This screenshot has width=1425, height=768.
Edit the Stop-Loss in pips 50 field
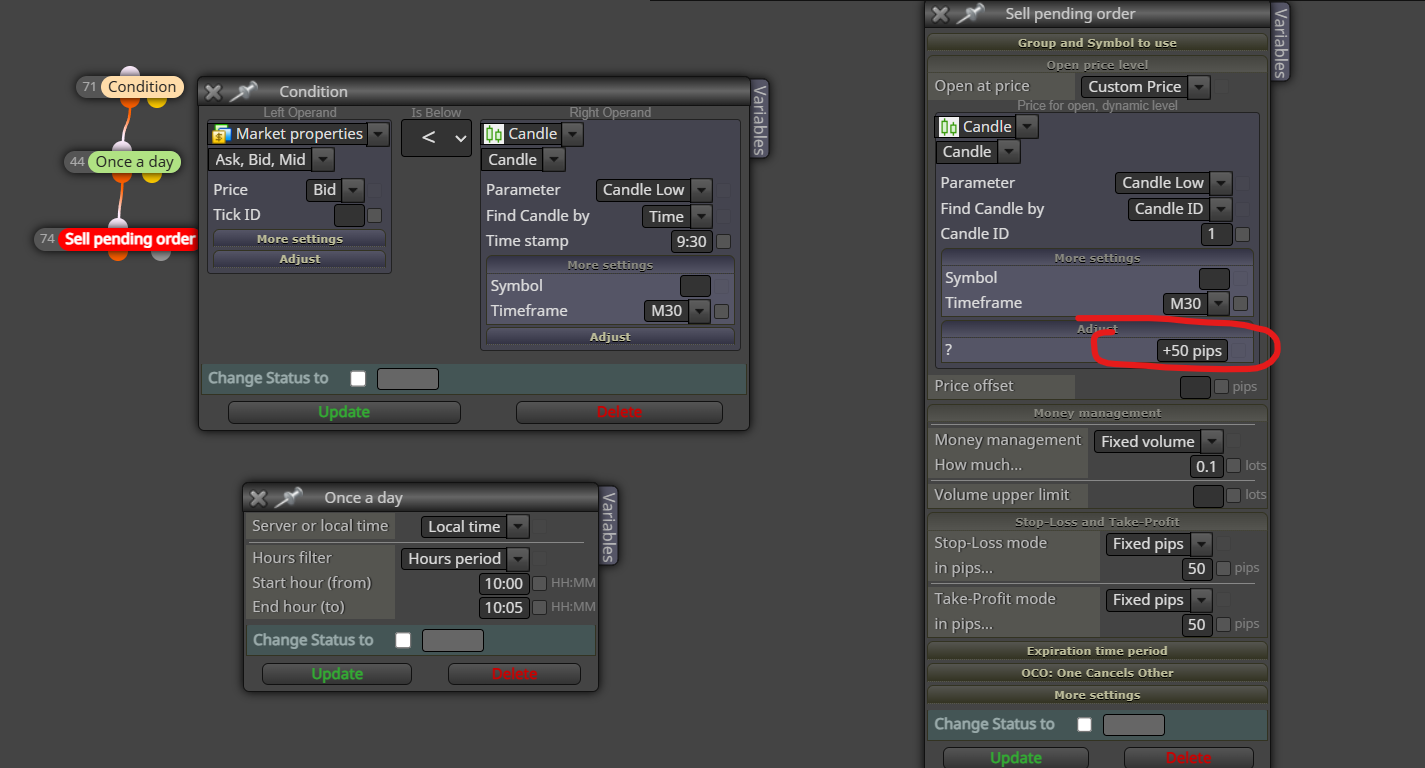point(1196,569)
